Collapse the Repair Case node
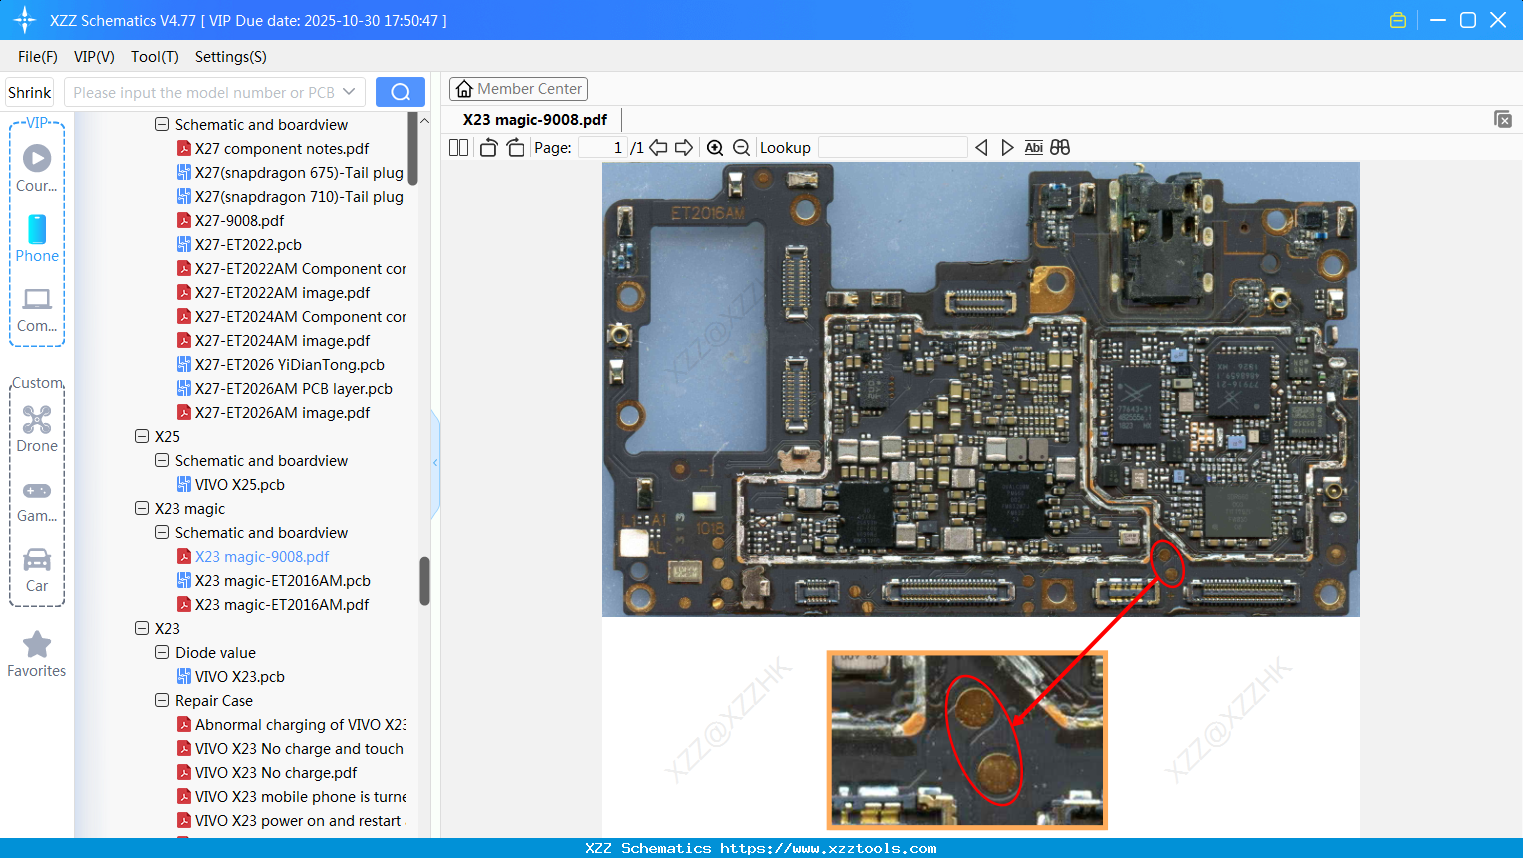Screen dimensions: 1523x858 tap(162, 701)
